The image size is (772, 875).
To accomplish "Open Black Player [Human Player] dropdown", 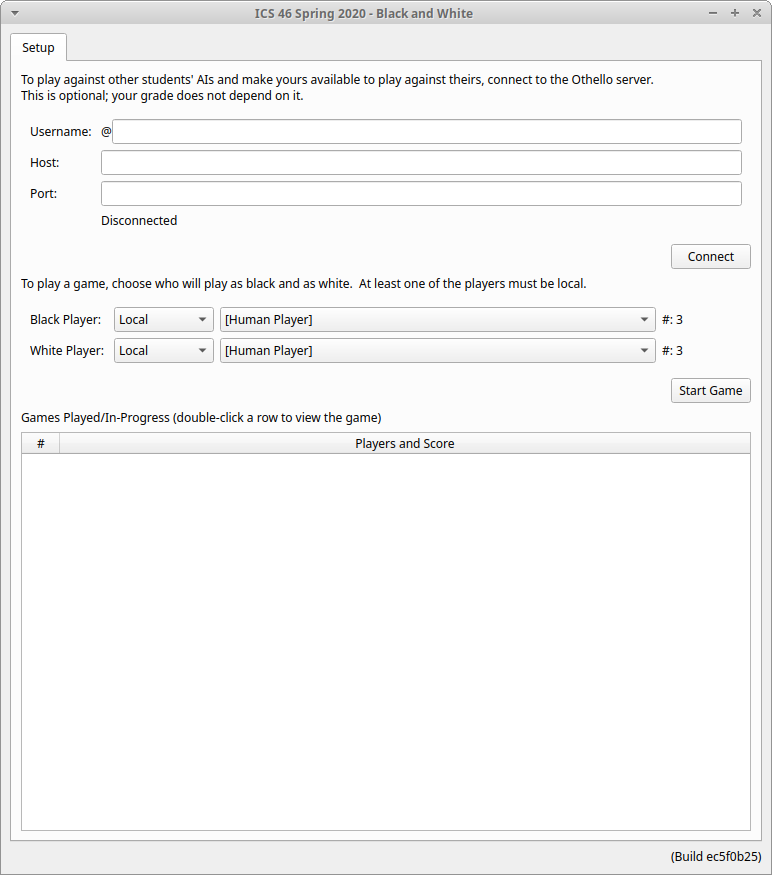I will pyautogui.click(x=438, y=320).
